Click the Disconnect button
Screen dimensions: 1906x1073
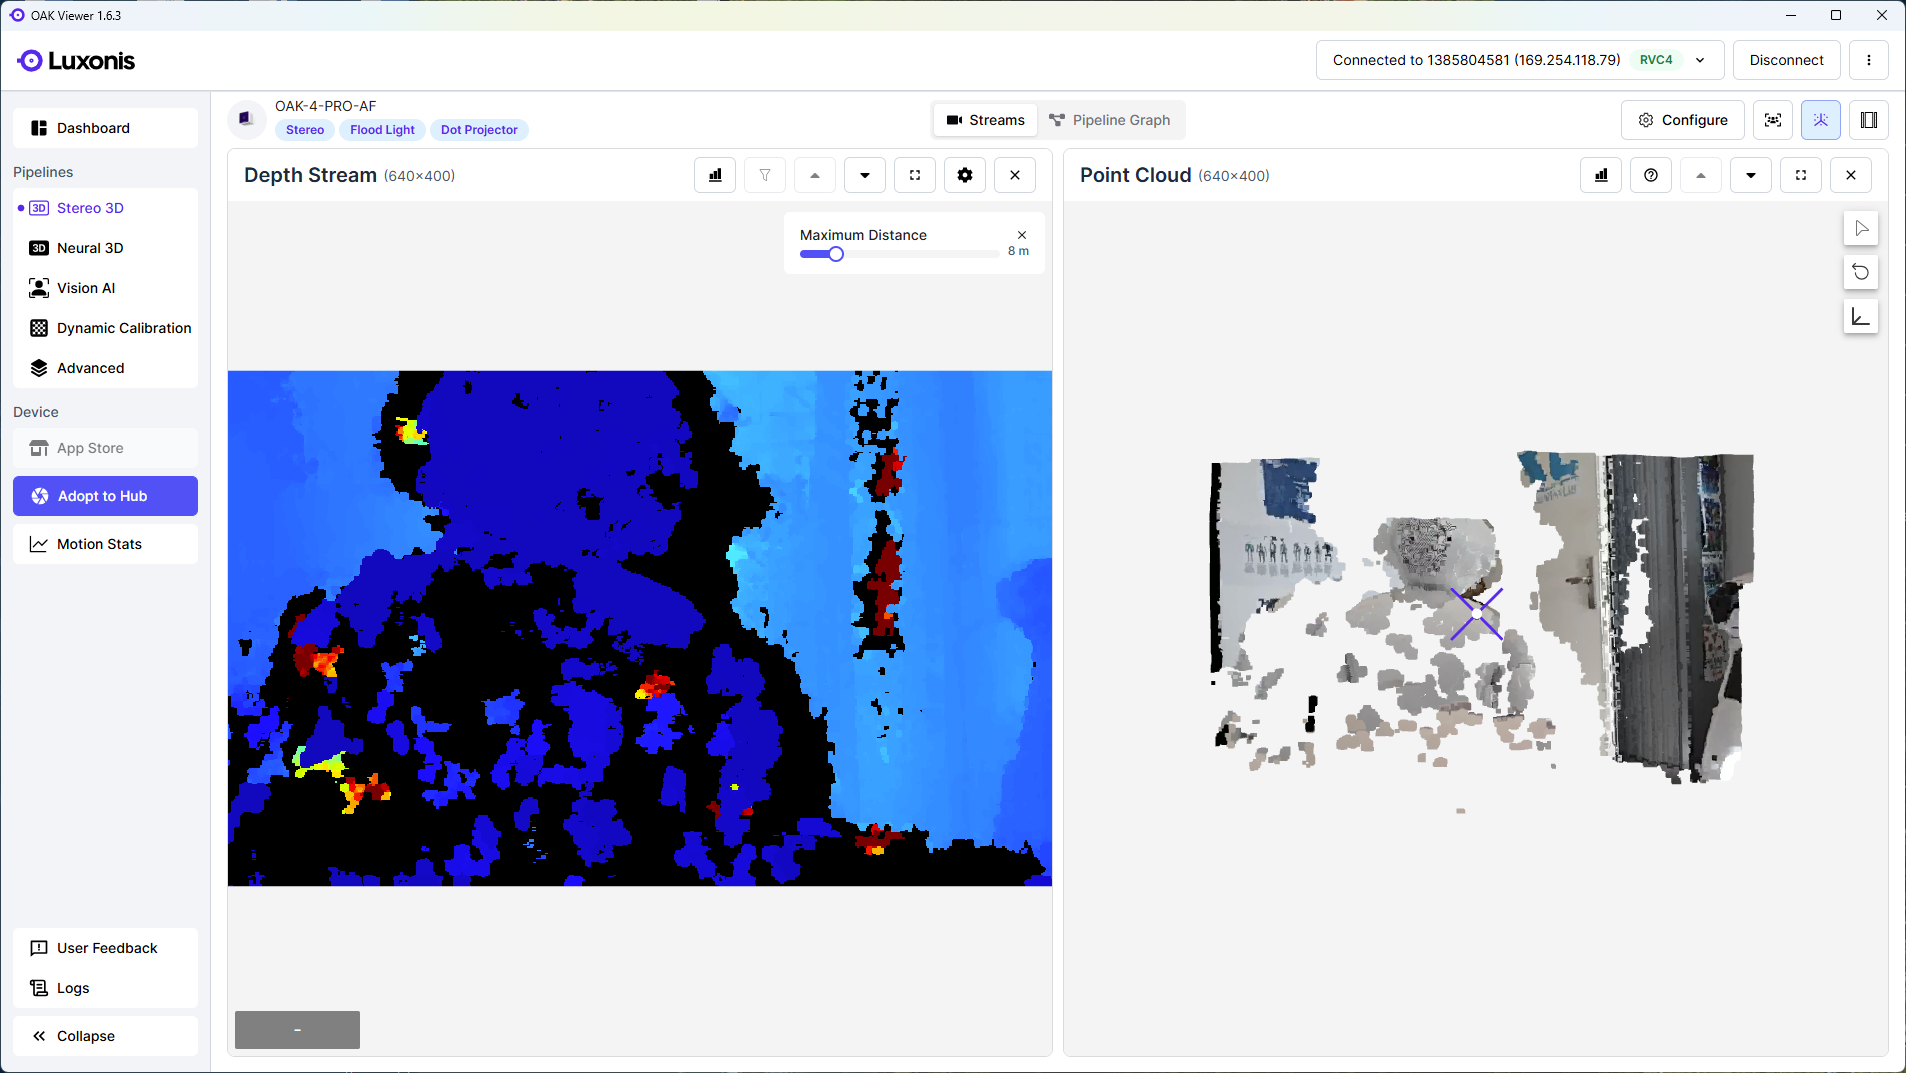point(1786,60)
